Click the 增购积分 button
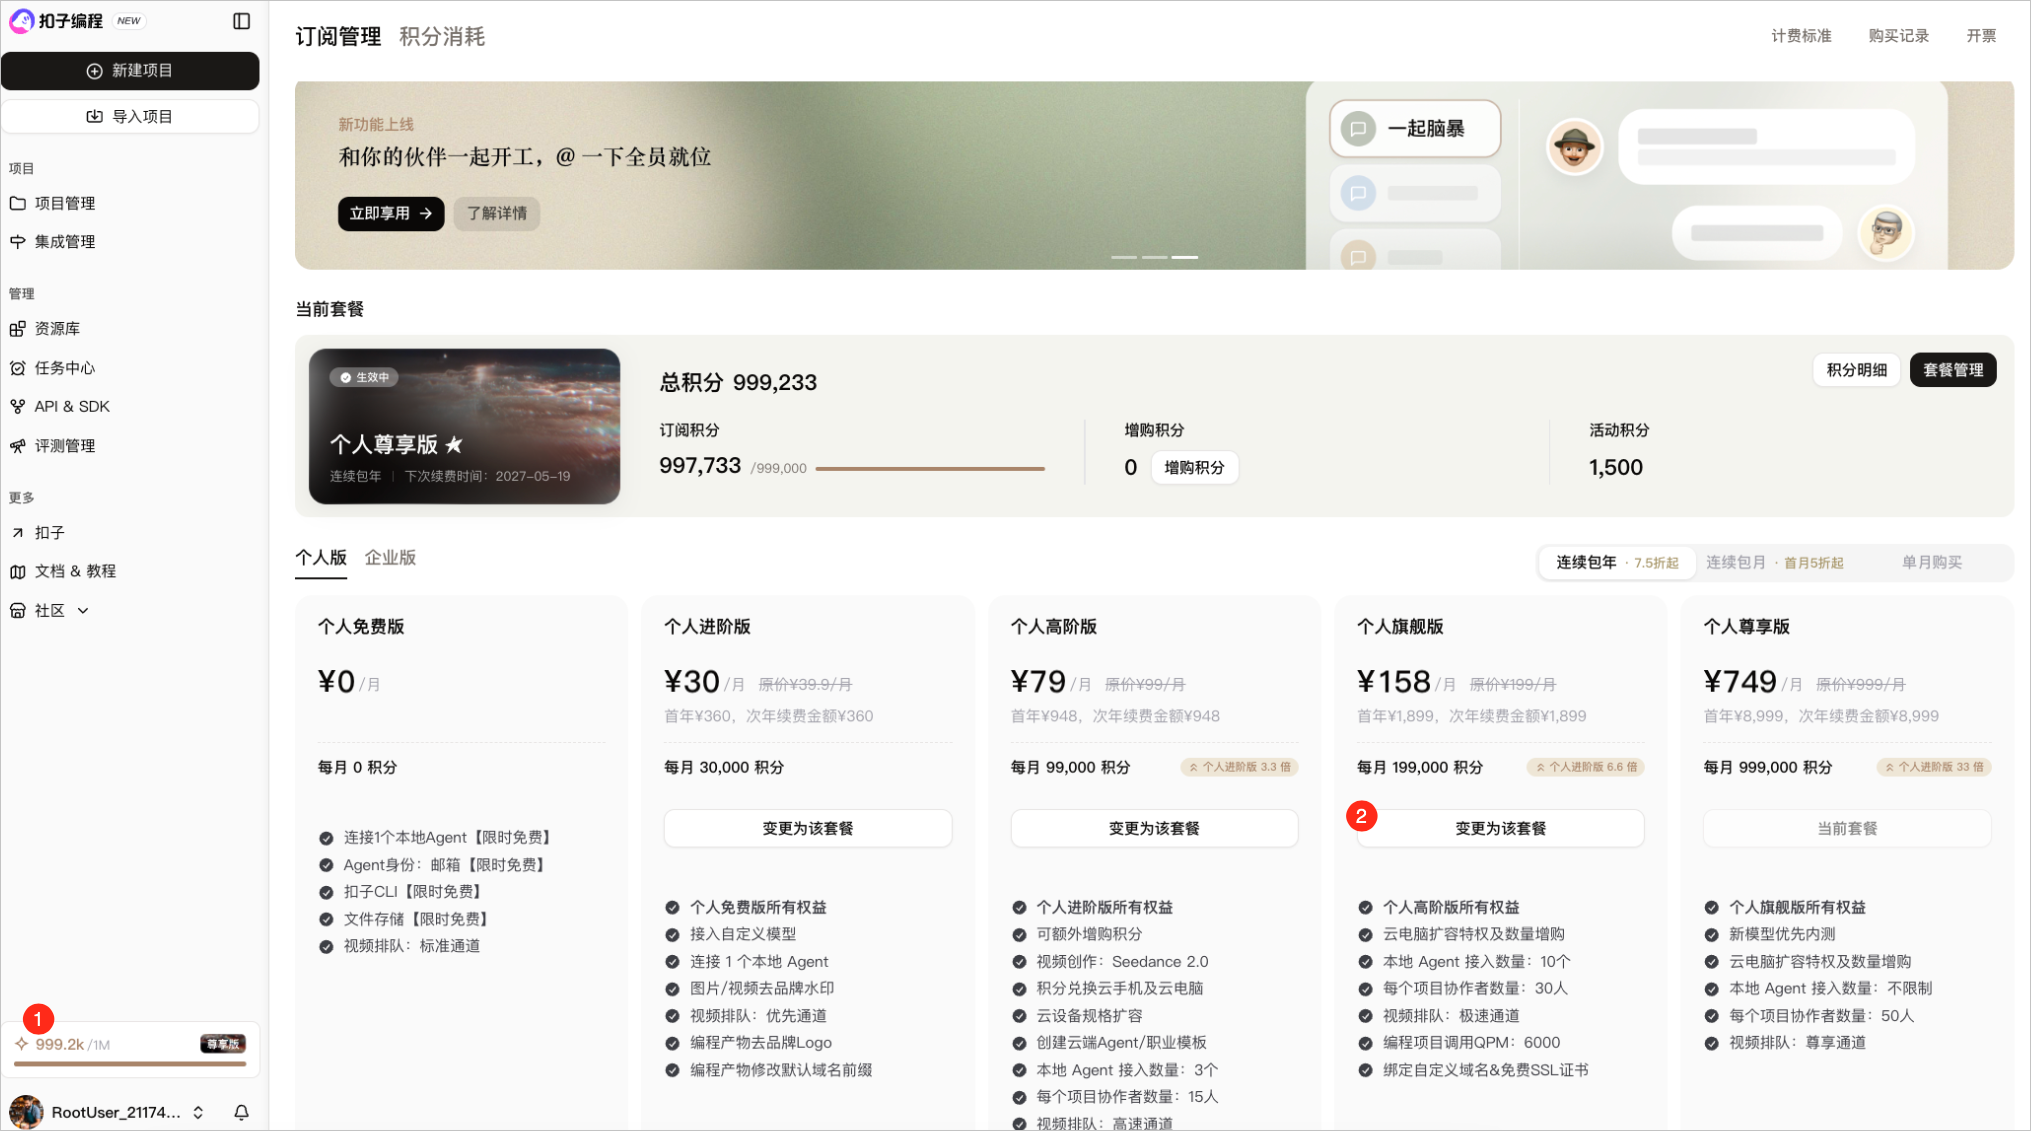Viewport: 2031px width, 1131px height. coord(1194,468)
